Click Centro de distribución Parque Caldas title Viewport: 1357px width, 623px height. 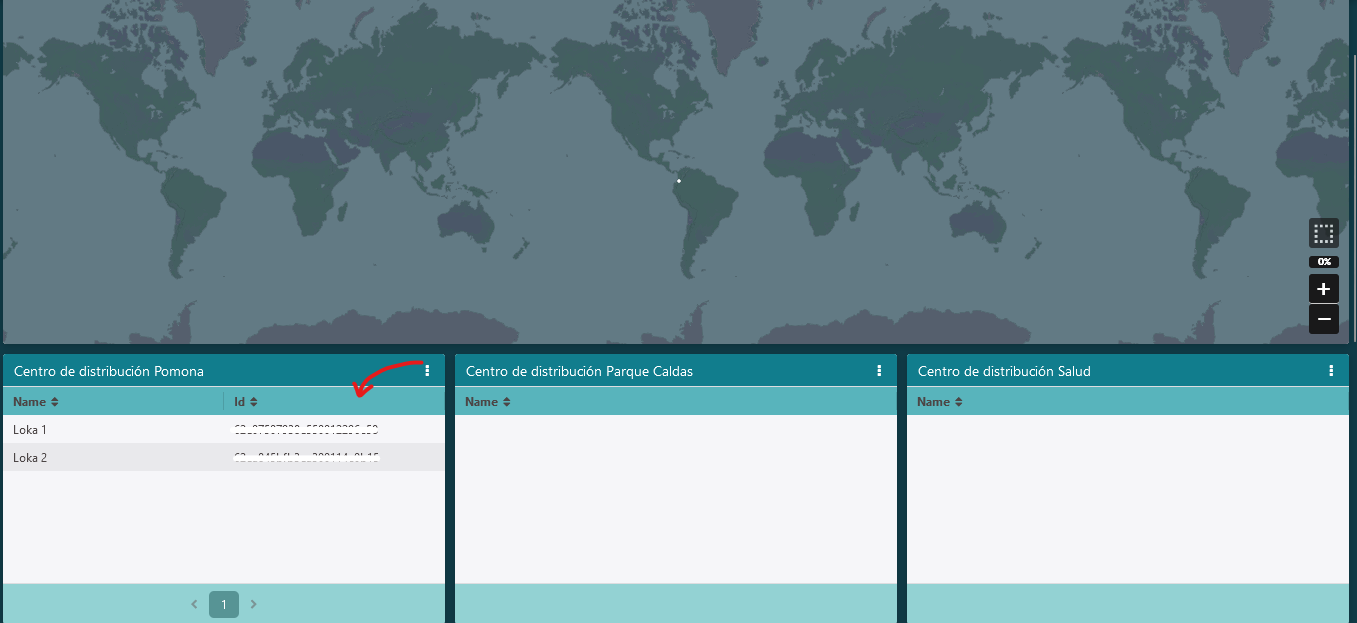[579, 371]
